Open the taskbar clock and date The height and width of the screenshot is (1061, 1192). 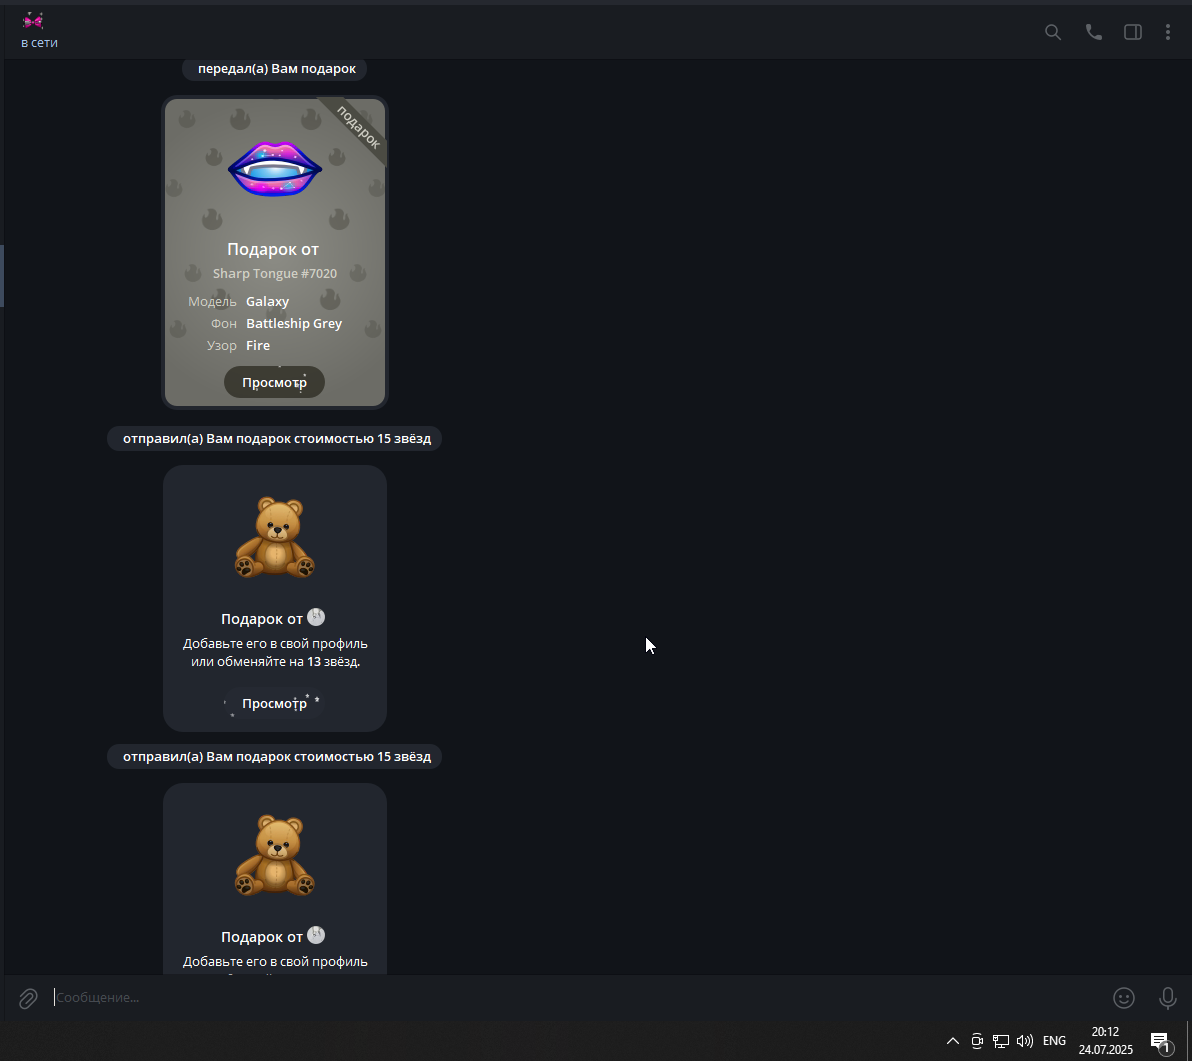coord(1105,1040)
